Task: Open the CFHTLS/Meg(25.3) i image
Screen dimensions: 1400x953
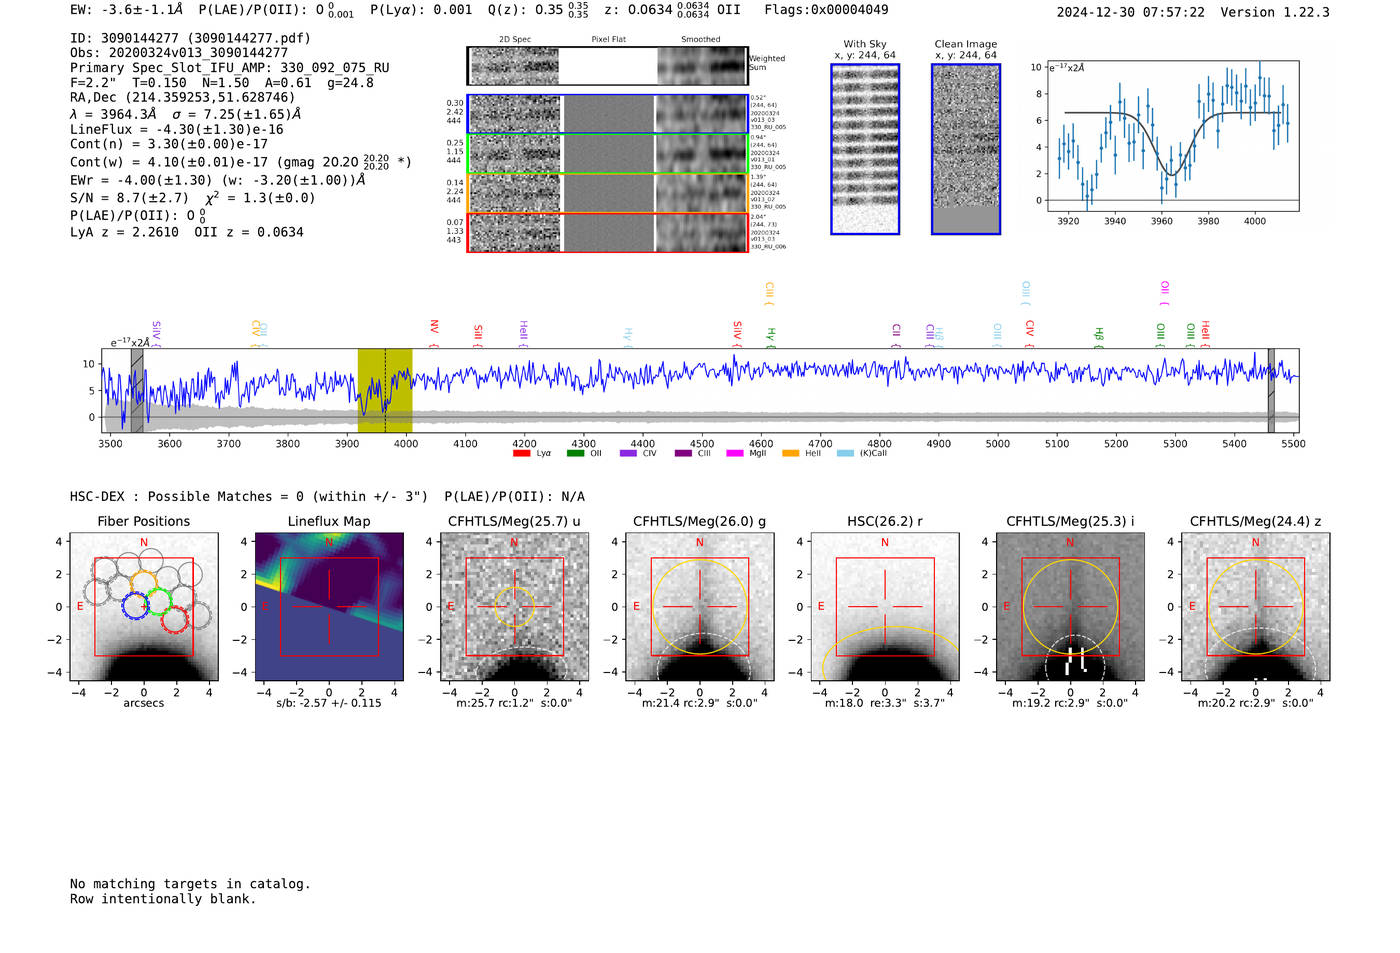Action: [x=1070, y=607]
